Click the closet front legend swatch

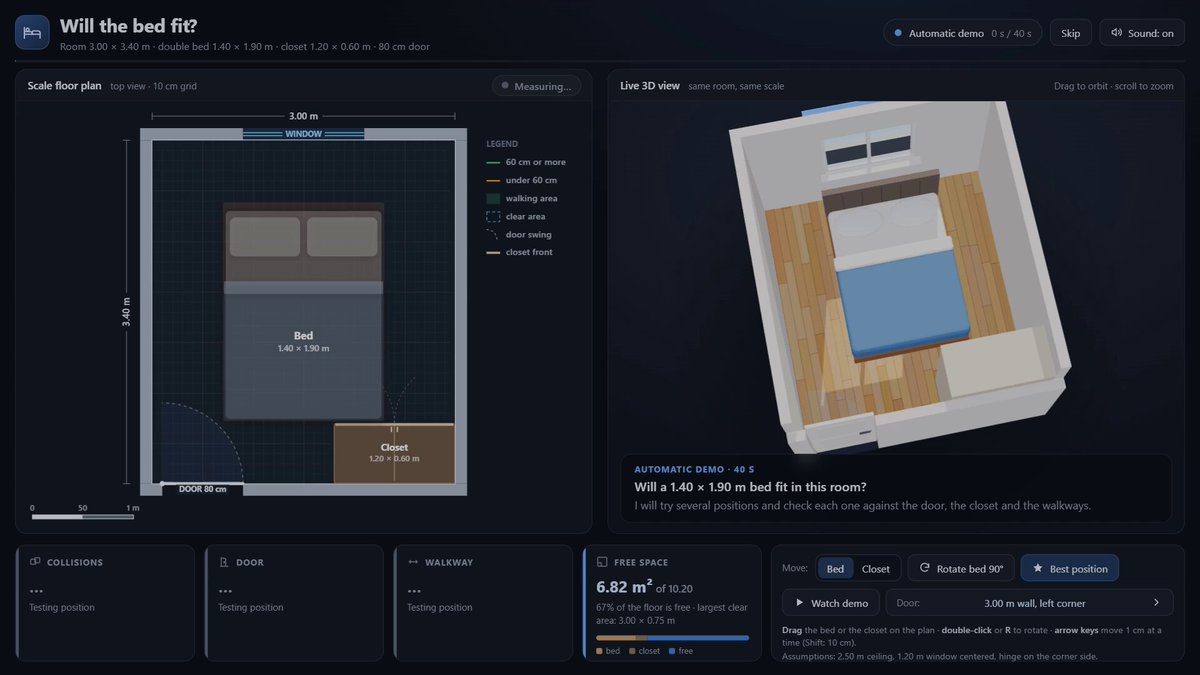click(x=492, y=252)
